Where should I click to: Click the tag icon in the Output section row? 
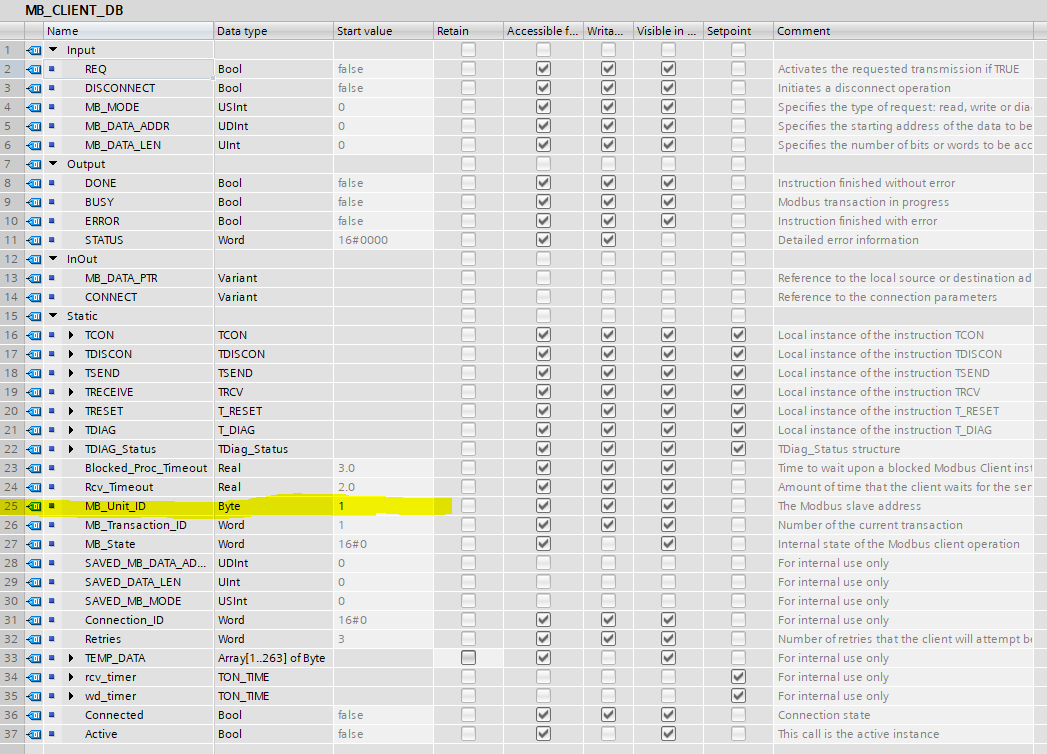[33, 164]
